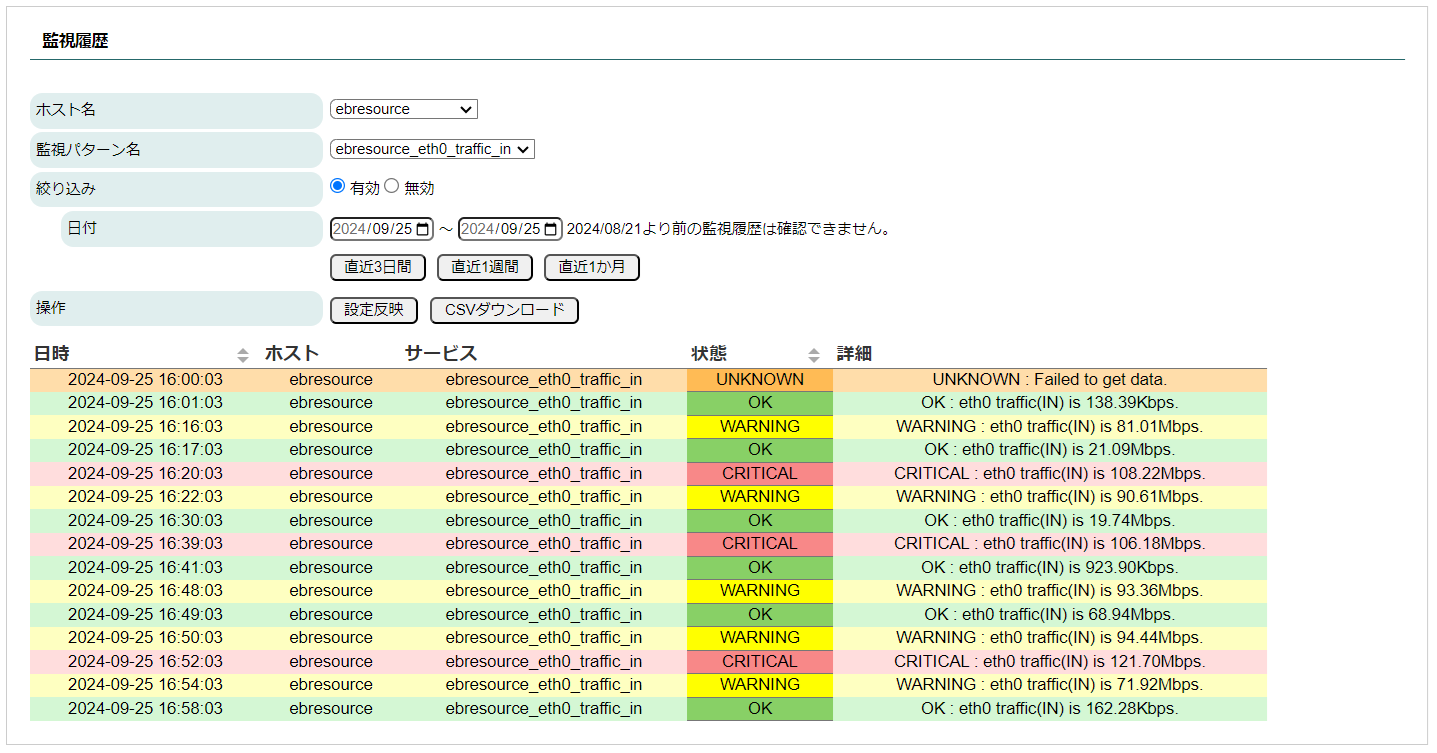Open the ホスト名 dropdown showing ebresource
1437x753 pixels.
(x=404, y=109)
